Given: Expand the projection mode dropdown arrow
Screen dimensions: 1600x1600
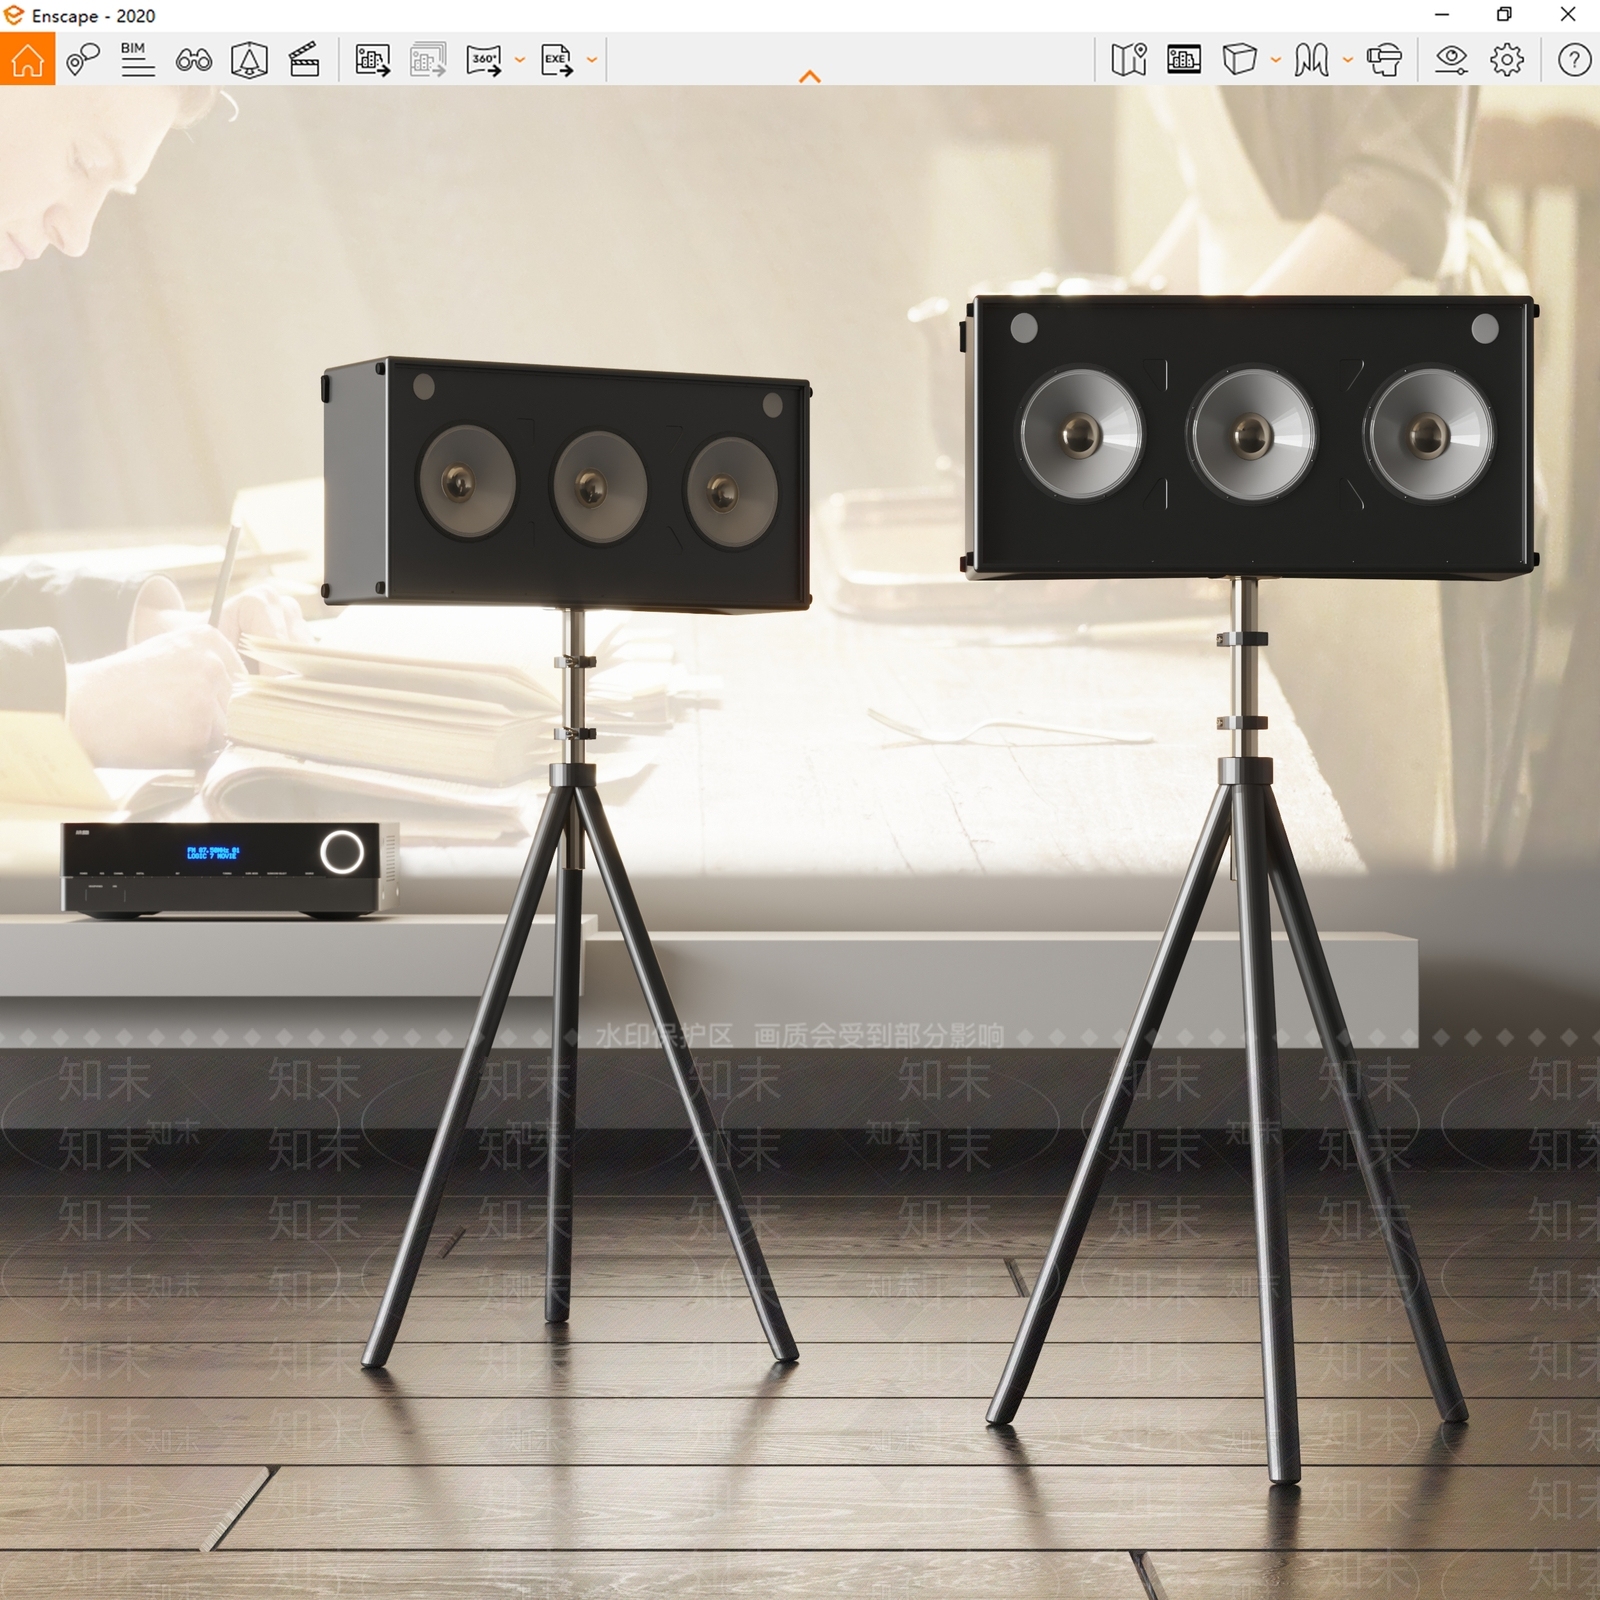Looking at the screenshot, I should pos(1275,60).
